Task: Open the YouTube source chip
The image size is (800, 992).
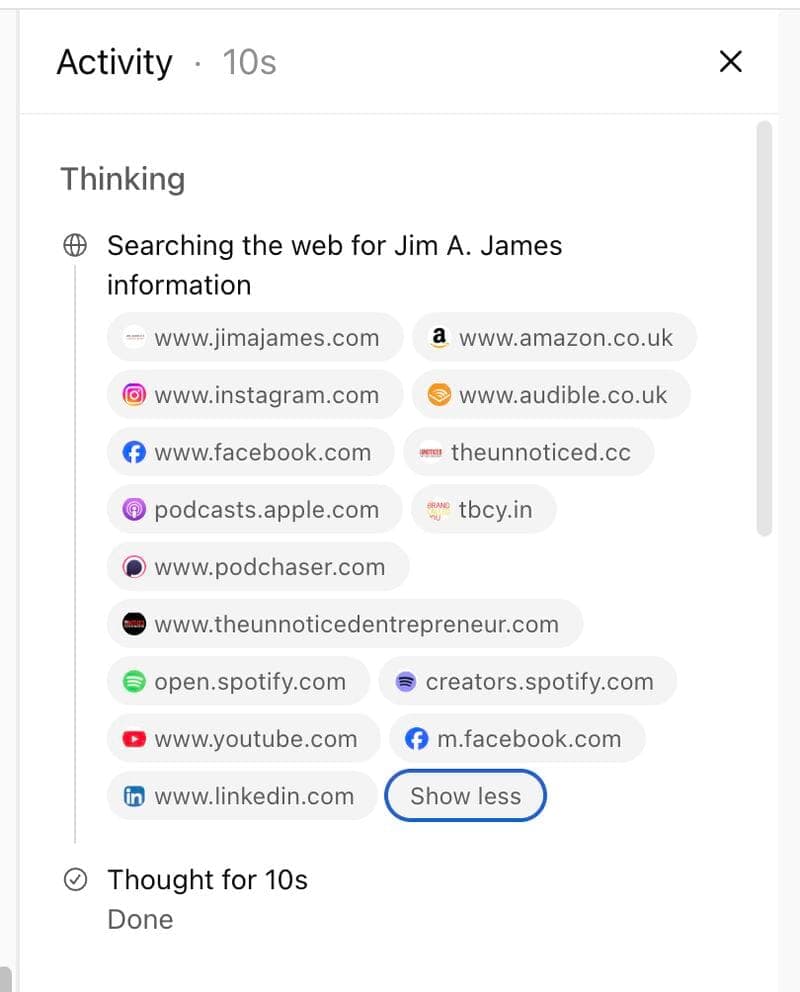Action: 244,738
